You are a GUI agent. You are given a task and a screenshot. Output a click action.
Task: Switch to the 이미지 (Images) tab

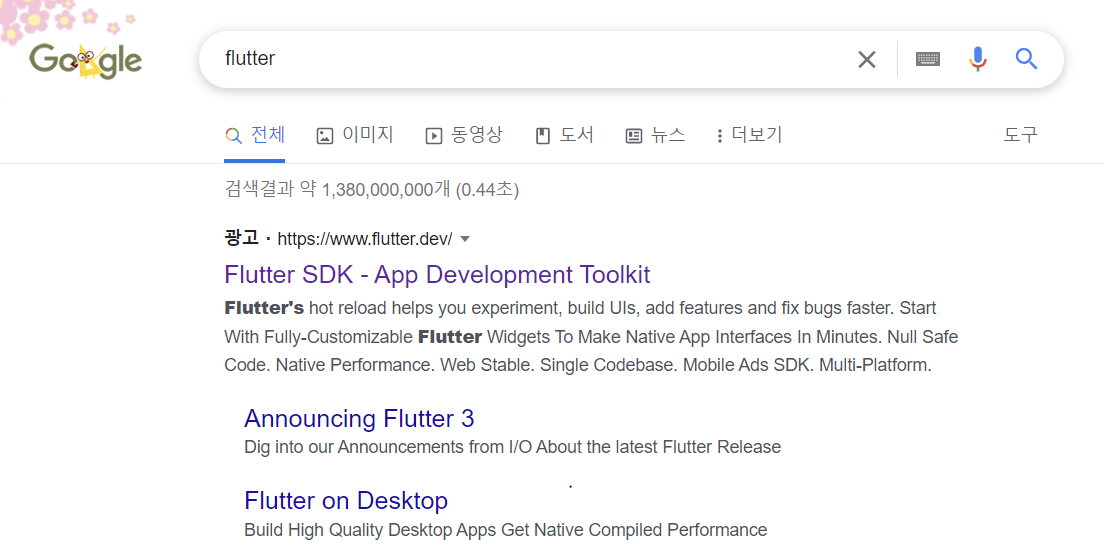coord(355,135)
